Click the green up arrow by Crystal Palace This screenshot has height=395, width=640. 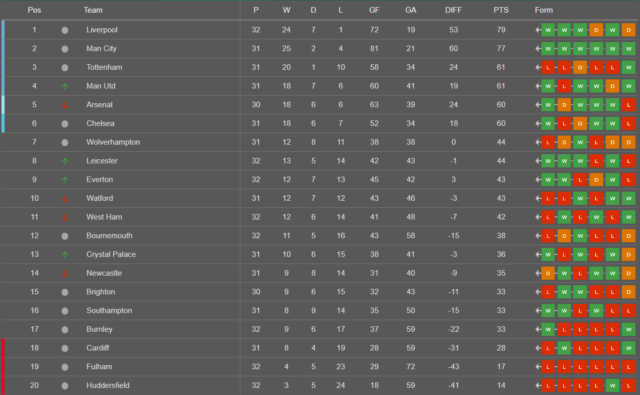click(x=64, y=255)
